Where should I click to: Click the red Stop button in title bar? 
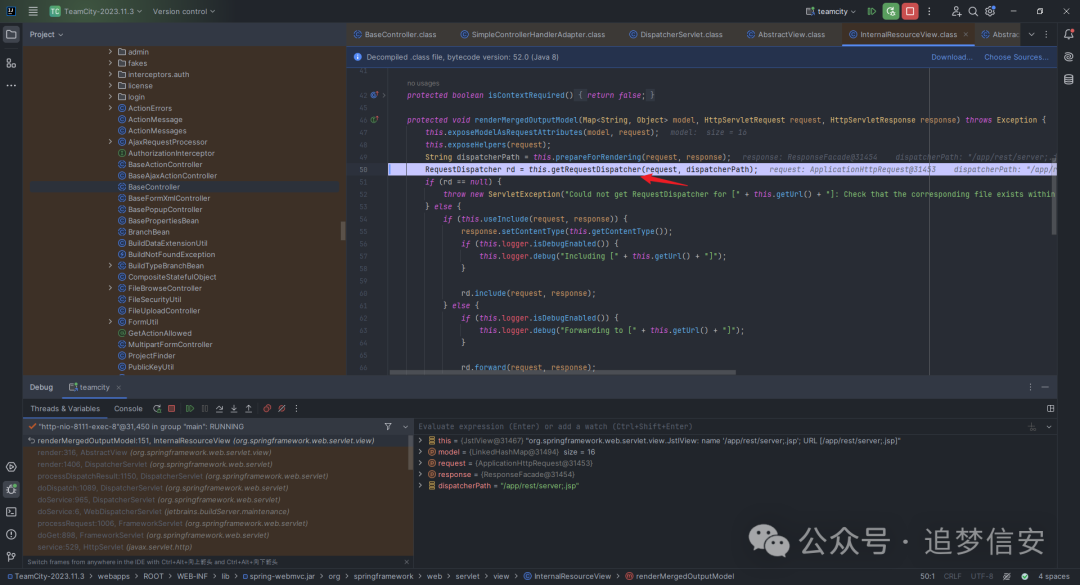point(910,11)
